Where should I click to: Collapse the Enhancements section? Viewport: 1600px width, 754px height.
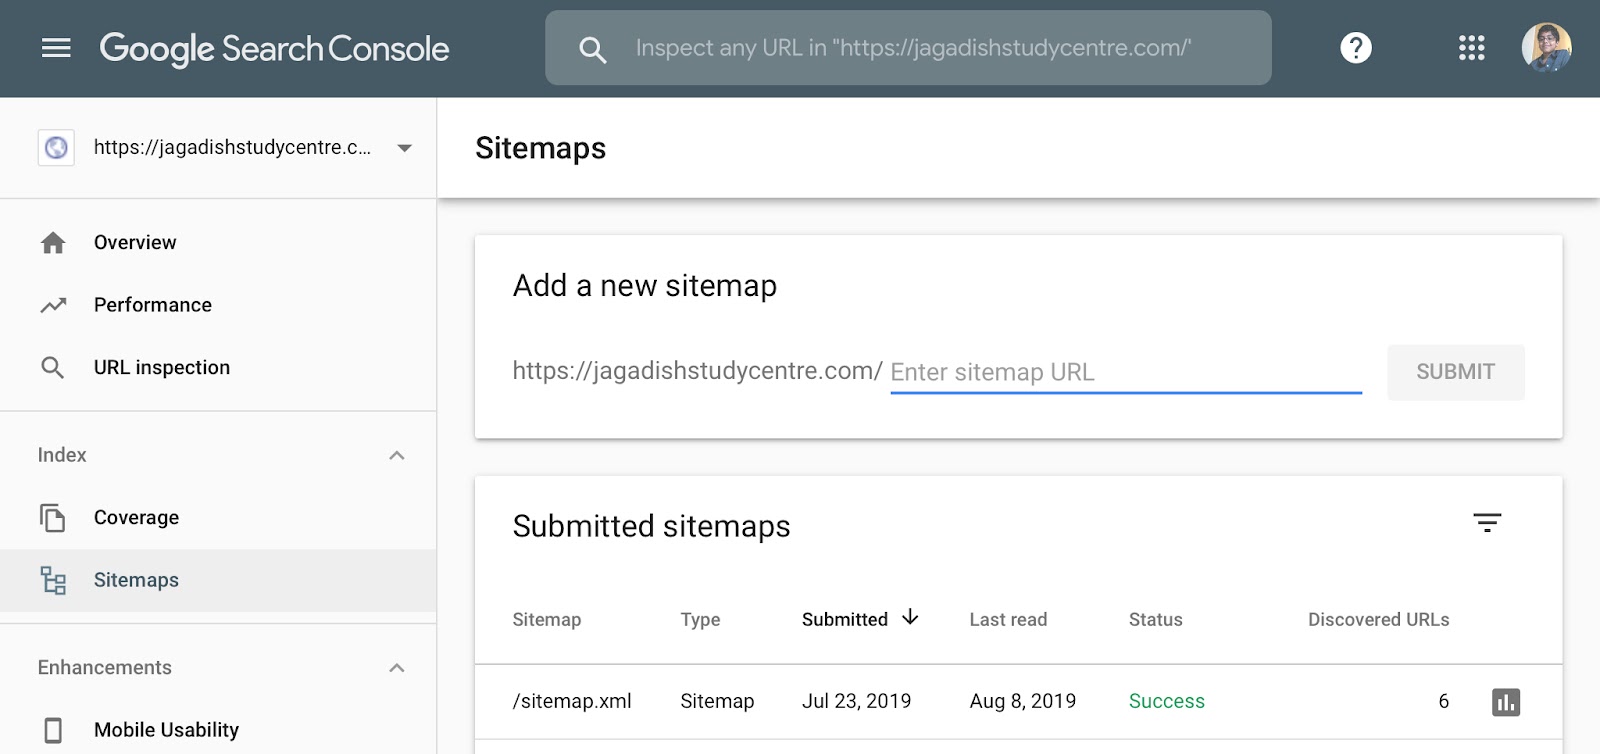[397, 668]
